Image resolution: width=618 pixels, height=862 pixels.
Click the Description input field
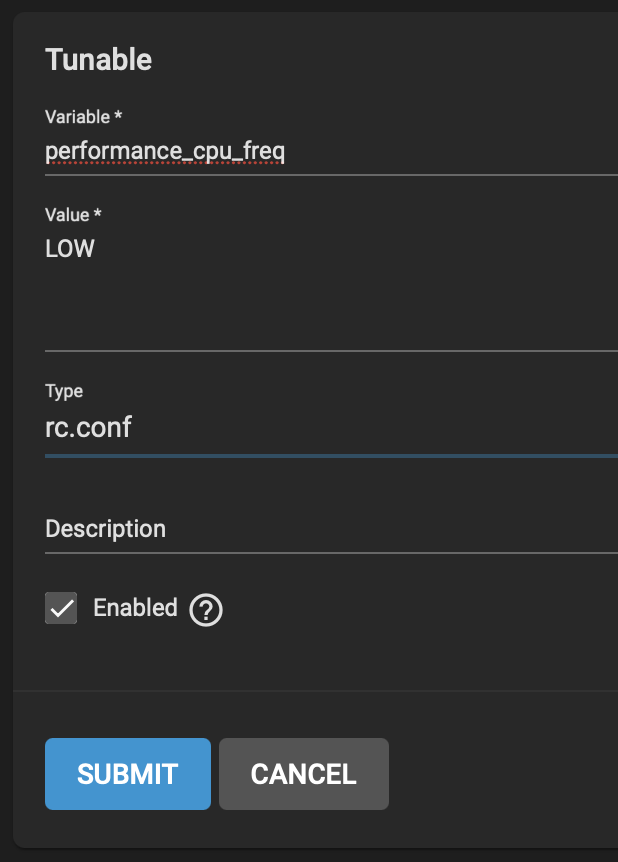tap(331, 529)
